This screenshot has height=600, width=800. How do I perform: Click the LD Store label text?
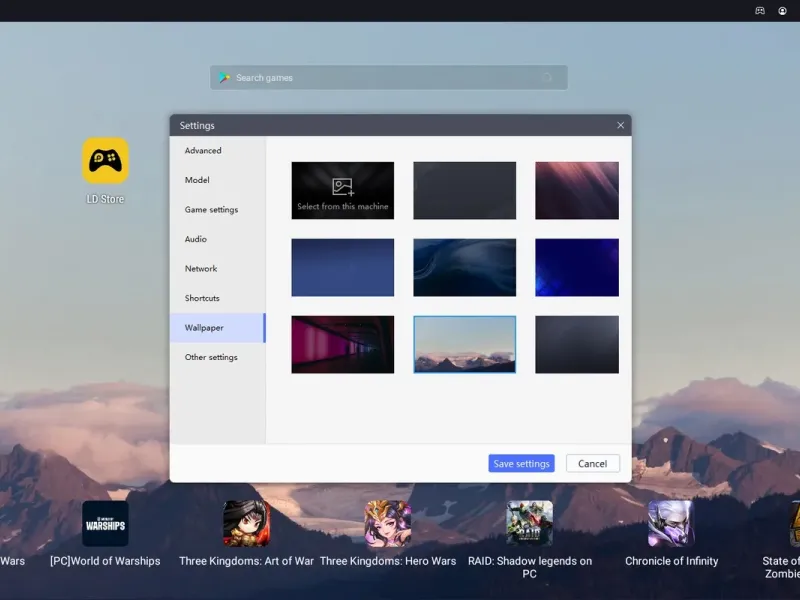tap(105, 199)
